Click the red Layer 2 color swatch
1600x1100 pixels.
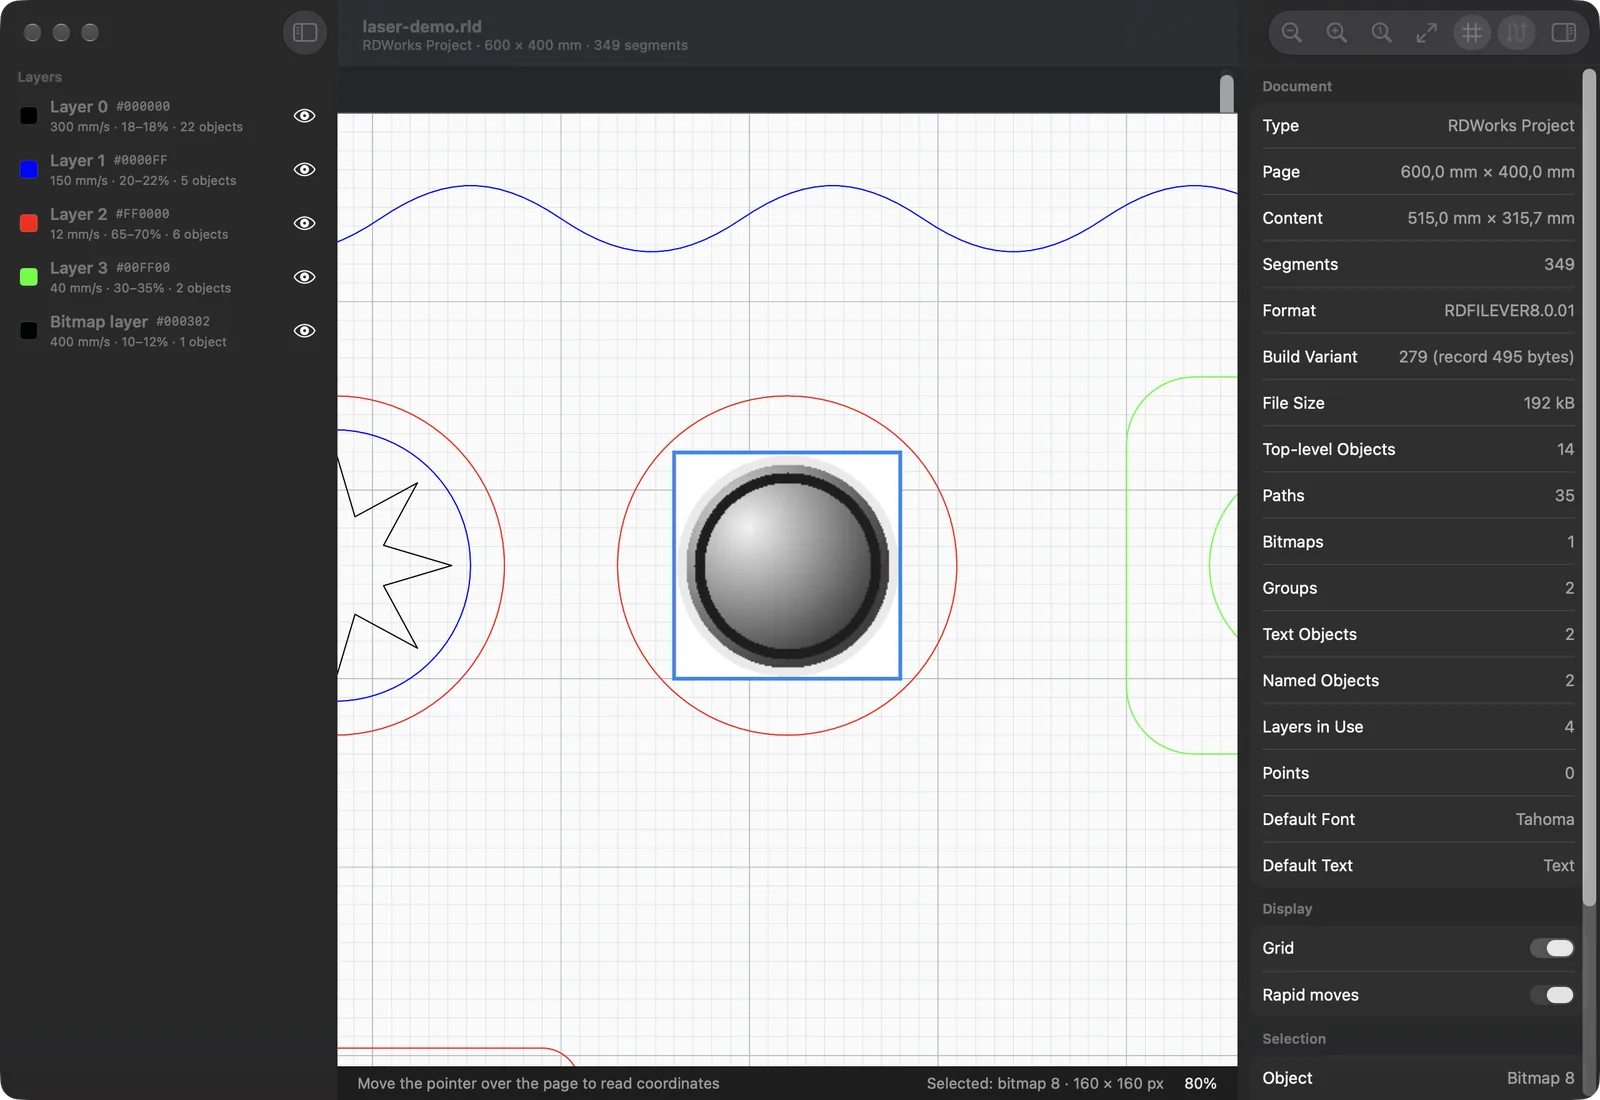click(x=29, y=223)
